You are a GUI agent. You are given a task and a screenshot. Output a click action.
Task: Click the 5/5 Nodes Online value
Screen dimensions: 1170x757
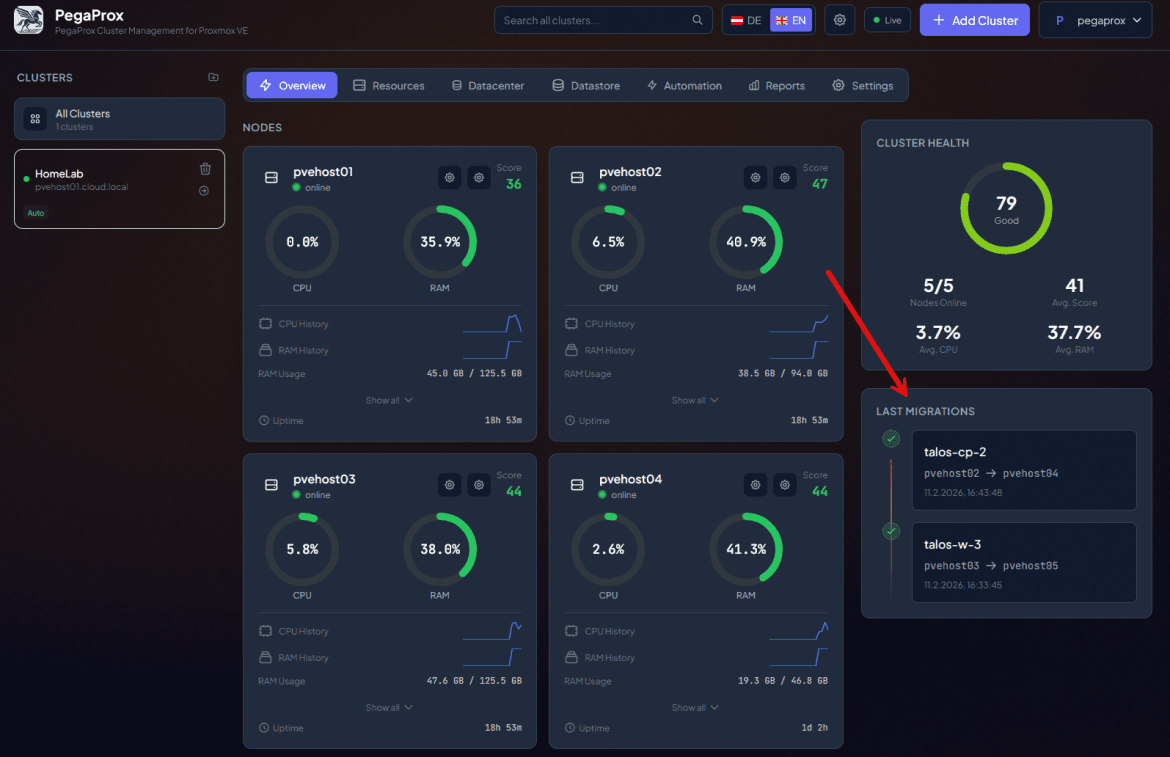(938, 286)
